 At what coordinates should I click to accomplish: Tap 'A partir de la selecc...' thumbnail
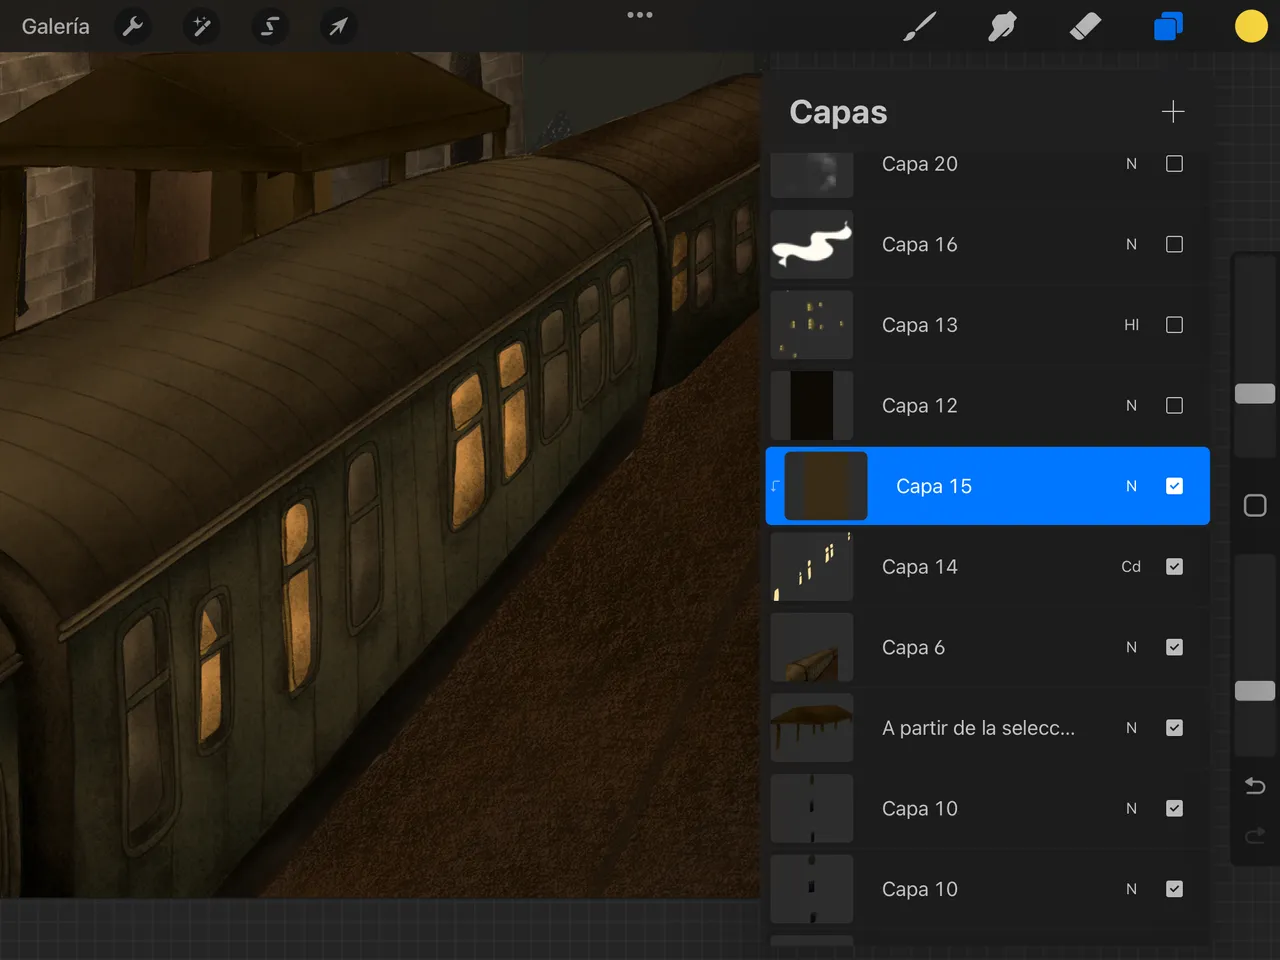coord(812,728)
